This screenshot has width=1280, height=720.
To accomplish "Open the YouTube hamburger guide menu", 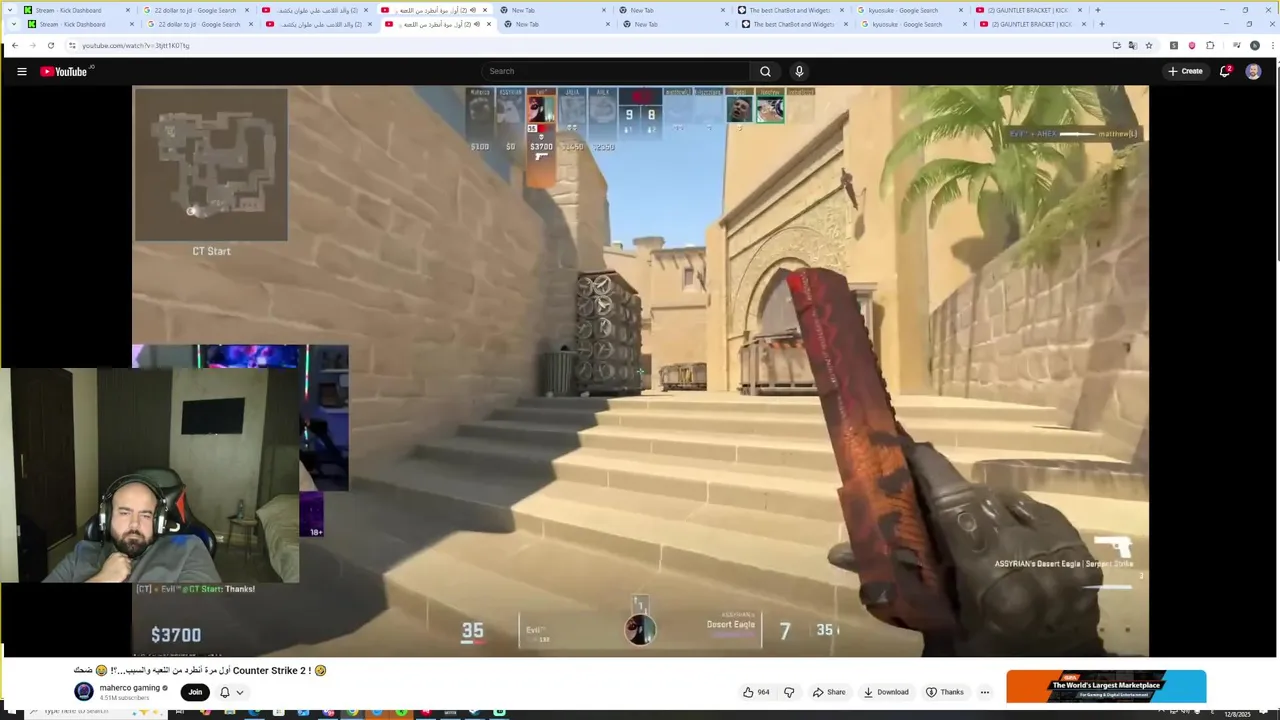I will point(22,71).
